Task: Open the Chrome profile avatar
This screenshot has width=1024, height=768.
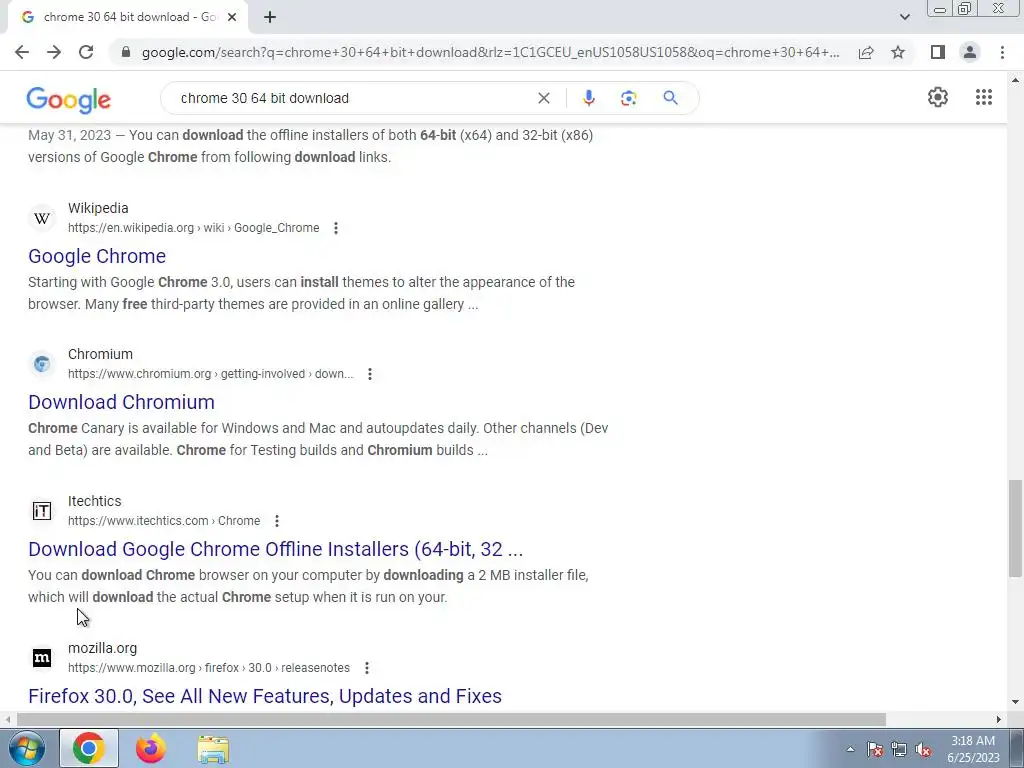Action: point(970,52)
